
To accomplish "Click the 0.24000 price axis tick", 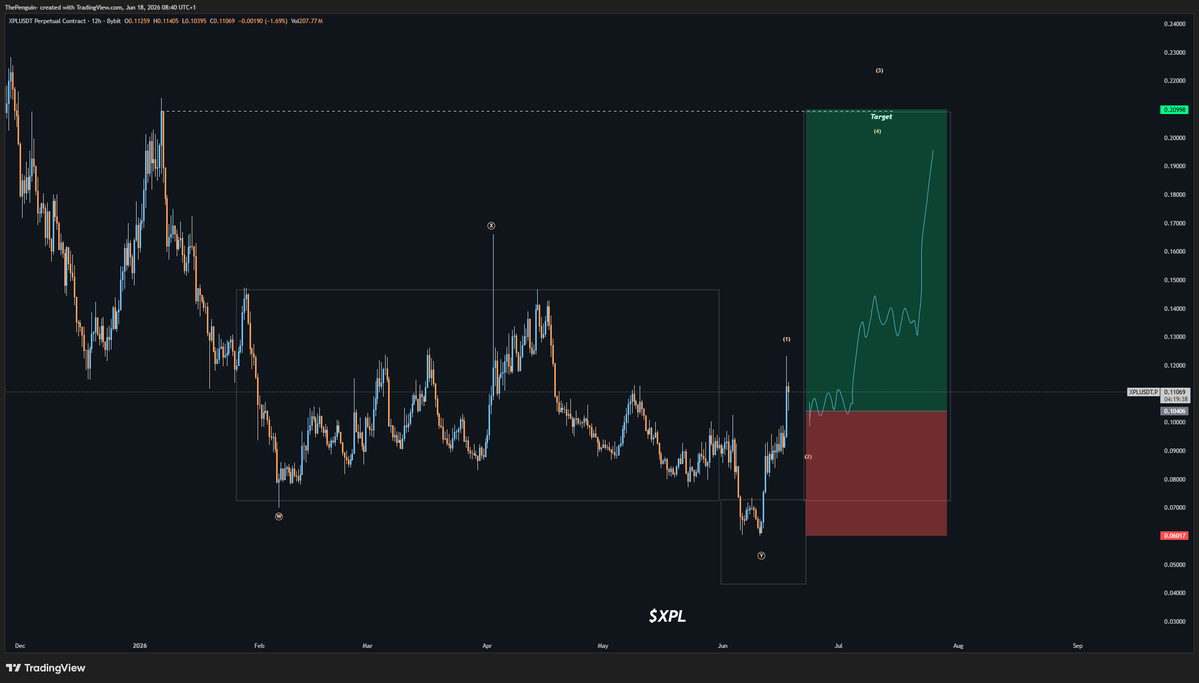I will (x=1175, y=24).
